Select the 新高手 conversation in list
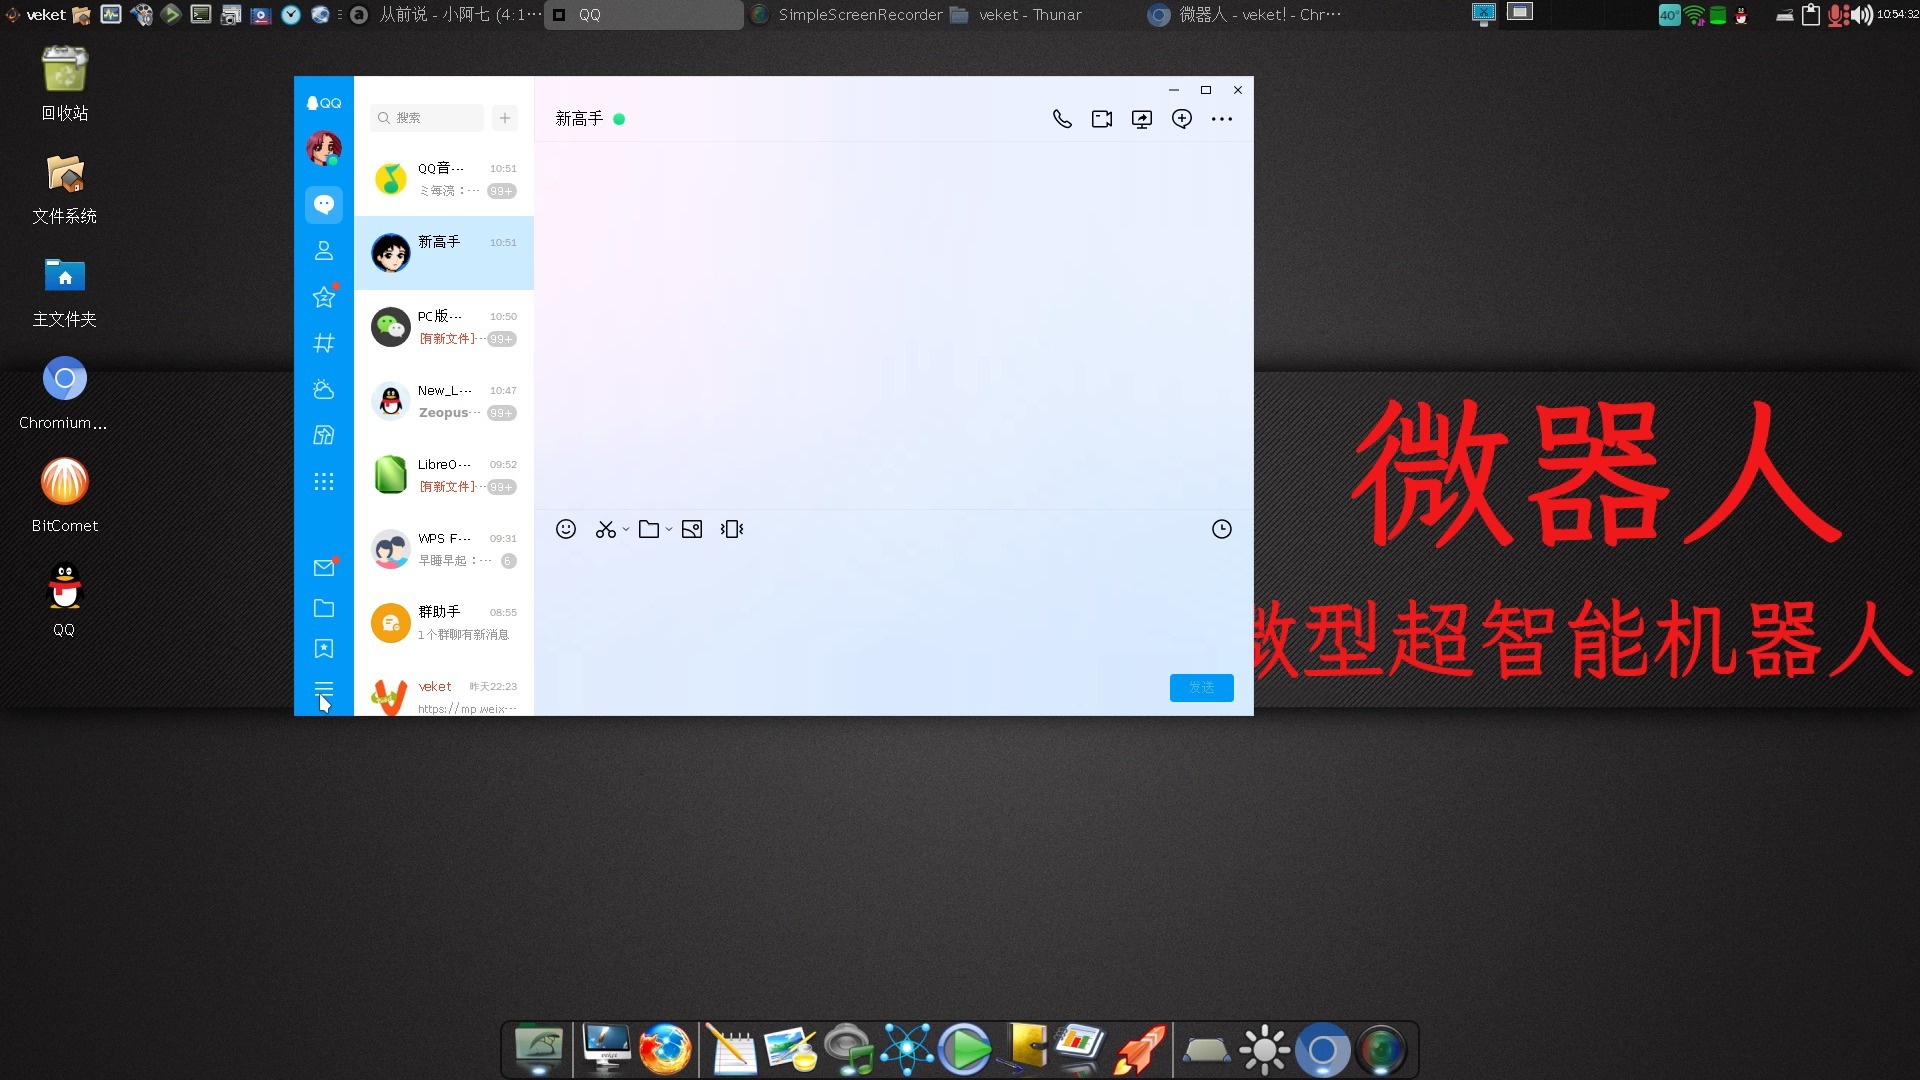Viewport: 1920px width, 1080px height. coord(444,253)
